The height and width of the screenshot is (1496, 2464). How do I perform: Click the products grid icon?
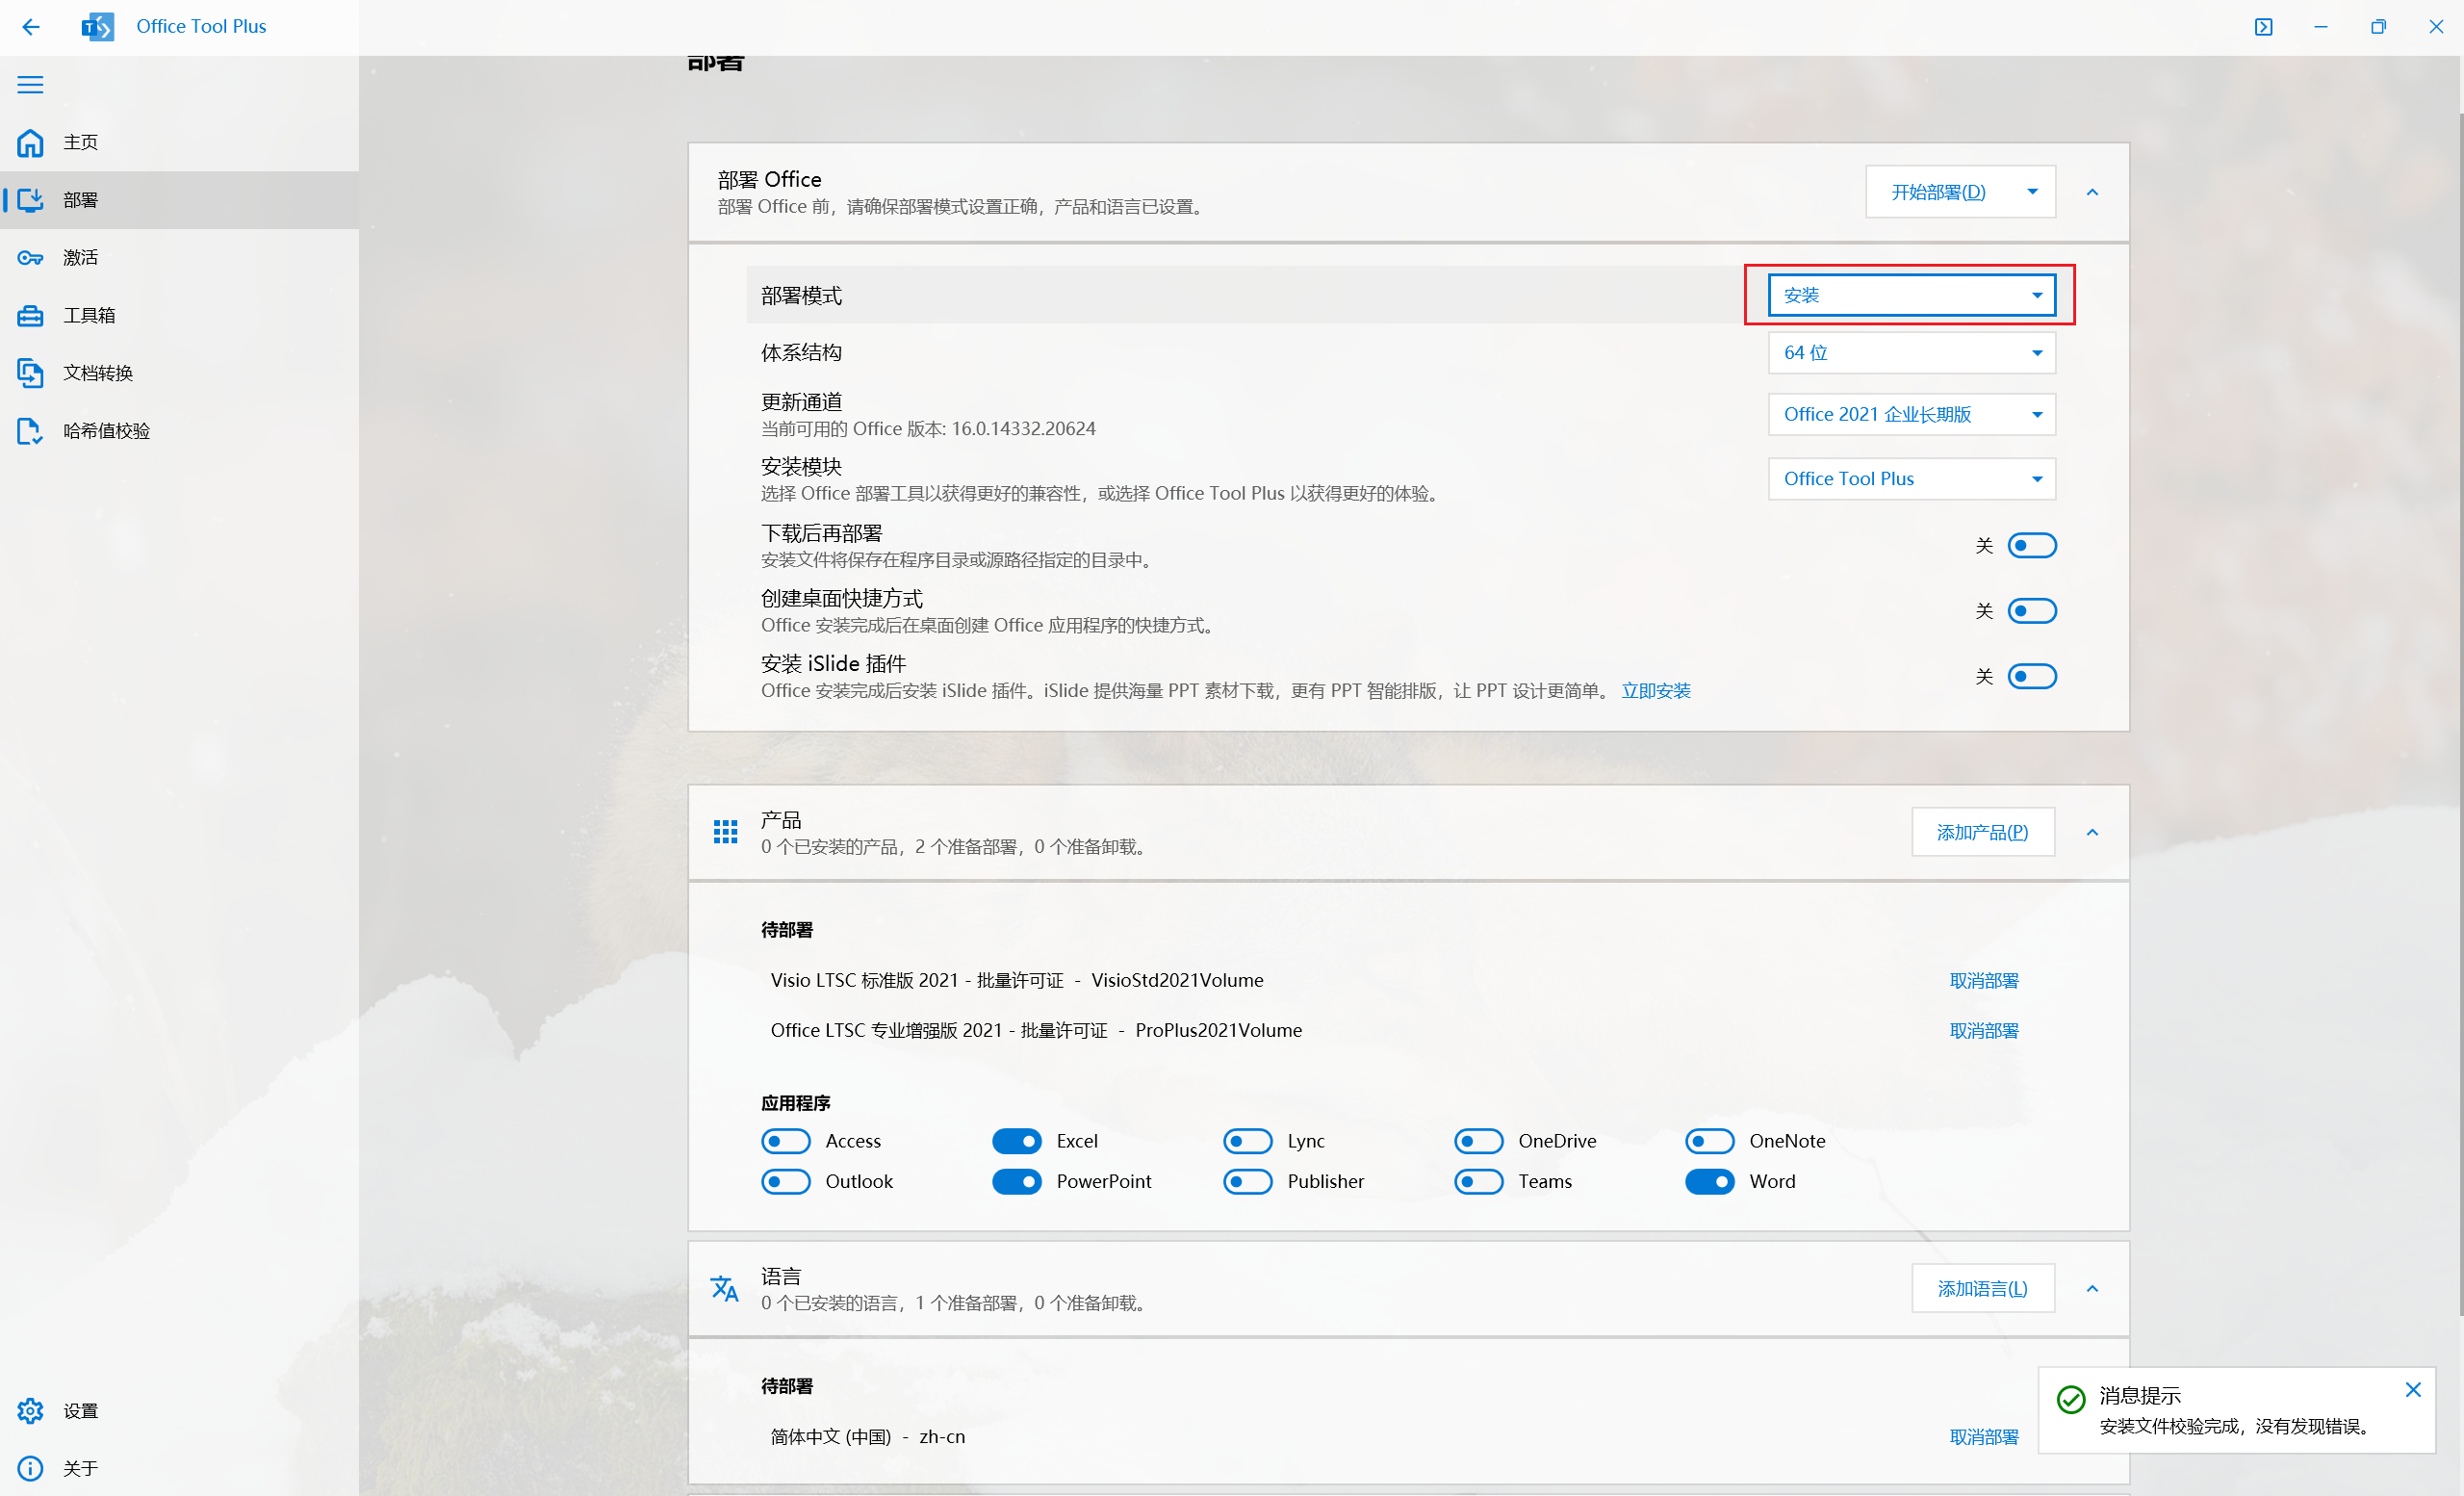point(725,832)
